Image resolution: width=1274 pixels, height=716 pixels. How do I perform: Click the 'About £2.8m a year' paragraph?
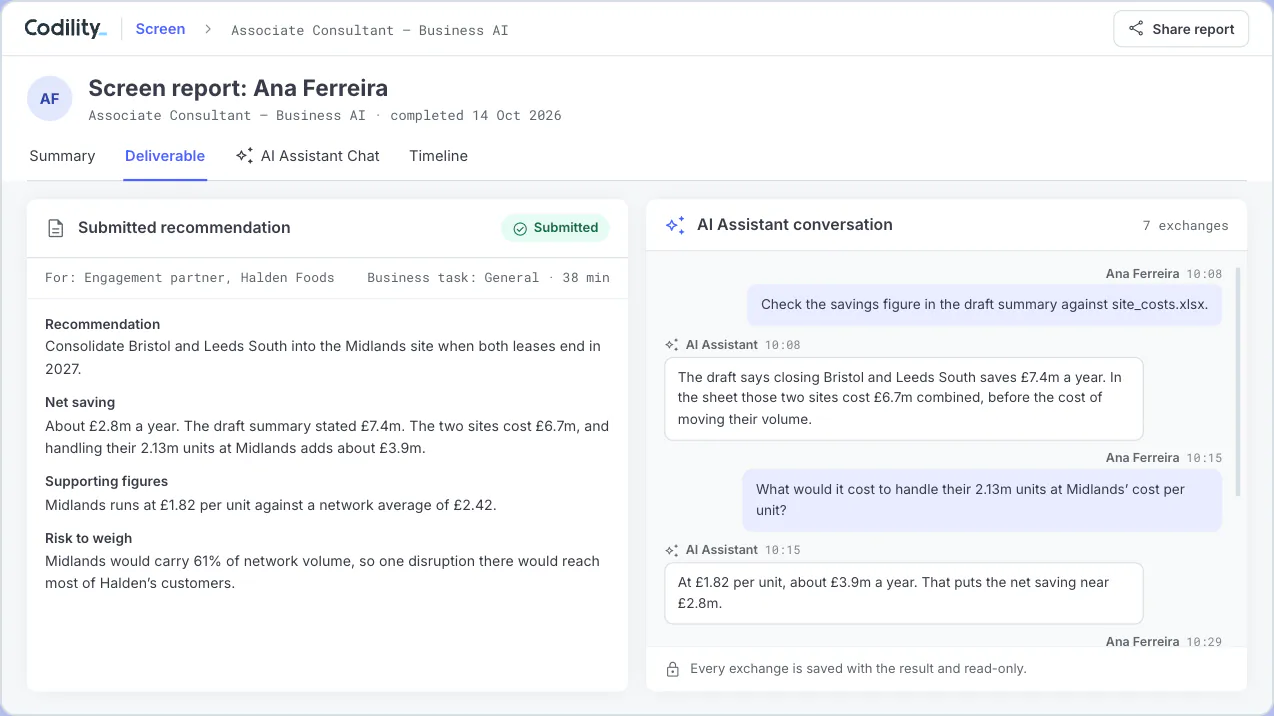[x=327, y=437]
